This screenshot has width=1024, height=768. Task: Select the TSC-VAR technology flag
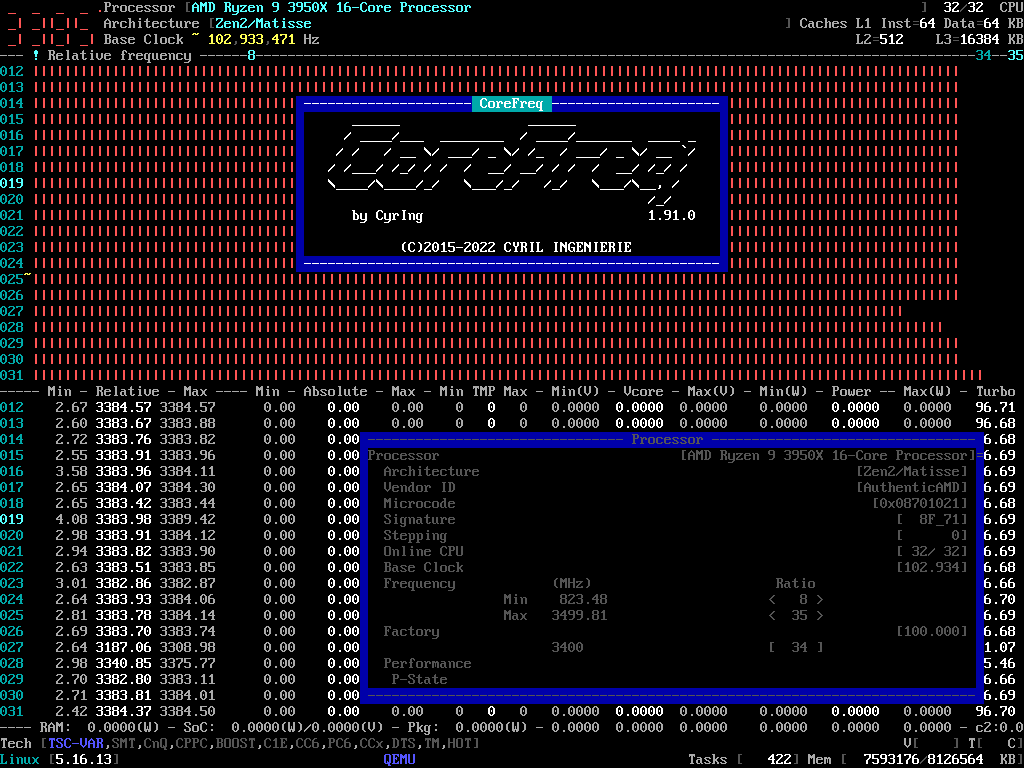pyautogui.click(x=76, y=744)
